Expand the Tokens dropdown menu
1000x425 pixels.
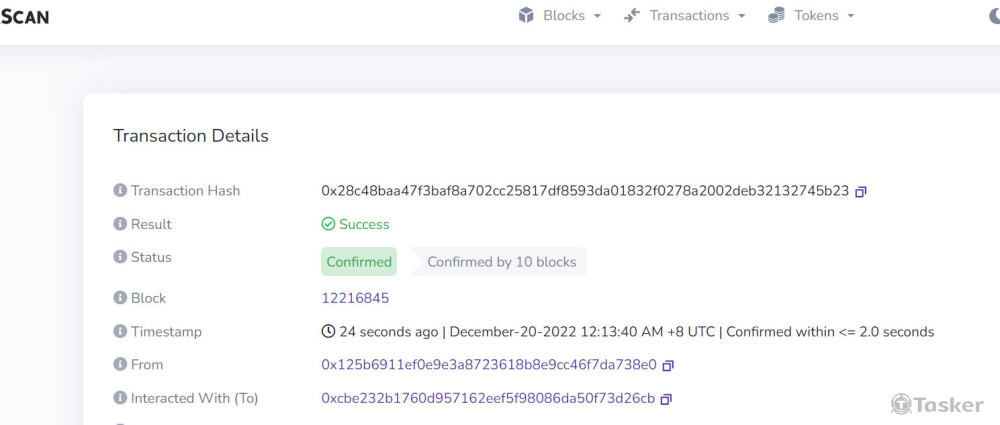click(x=811, y=16)
